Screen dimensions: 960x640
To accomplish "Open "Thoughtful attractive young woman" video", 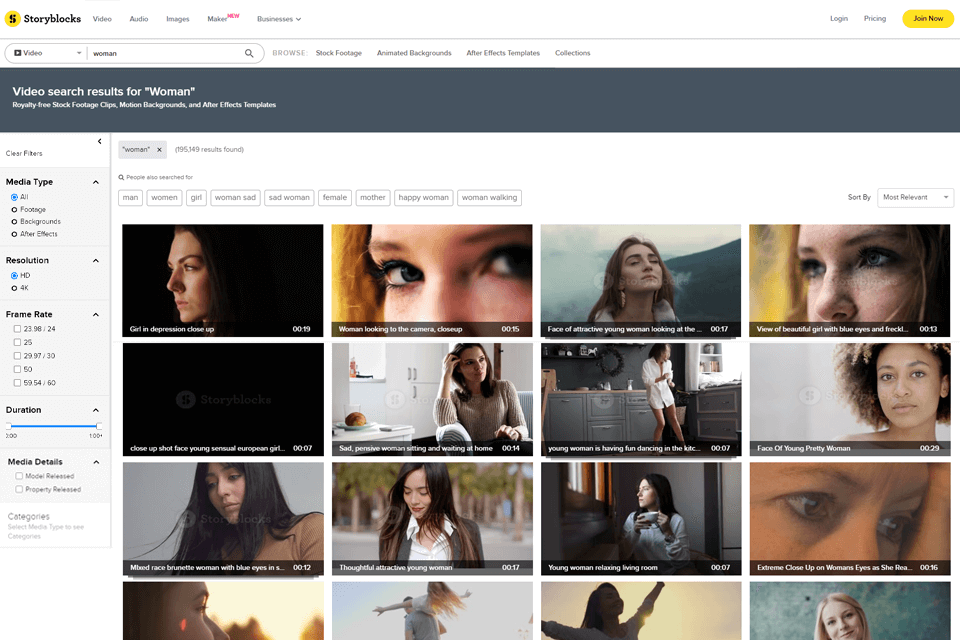I will click(432, 519).
